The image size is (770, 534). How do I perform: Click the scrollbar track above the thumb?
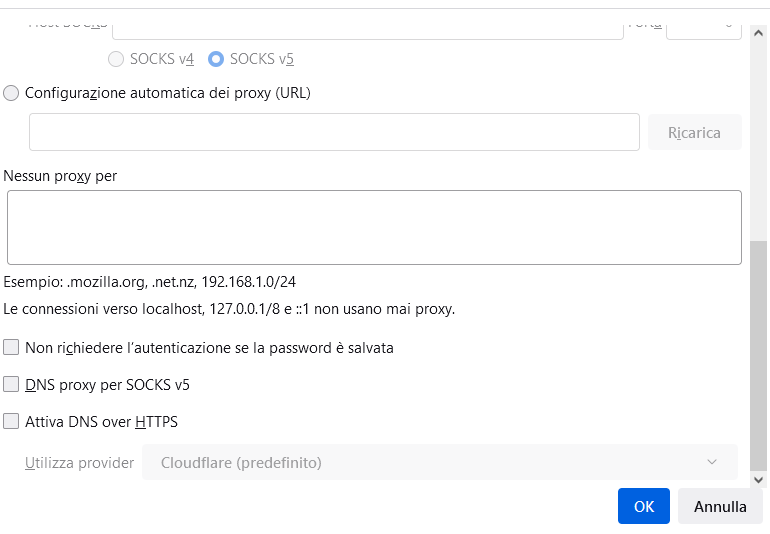(x=758, y=140)
